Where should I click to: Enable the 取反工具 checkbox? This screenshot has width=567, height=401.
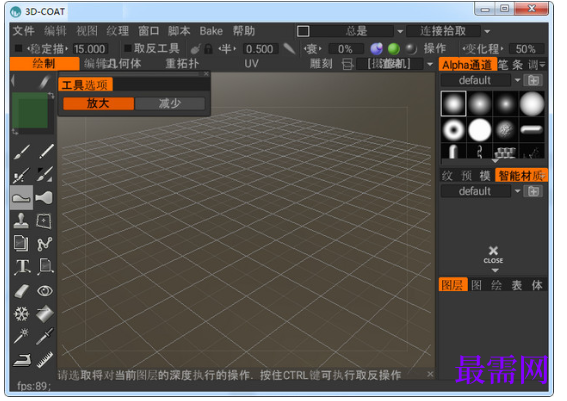pyautogui.click(x=128, y=48)
